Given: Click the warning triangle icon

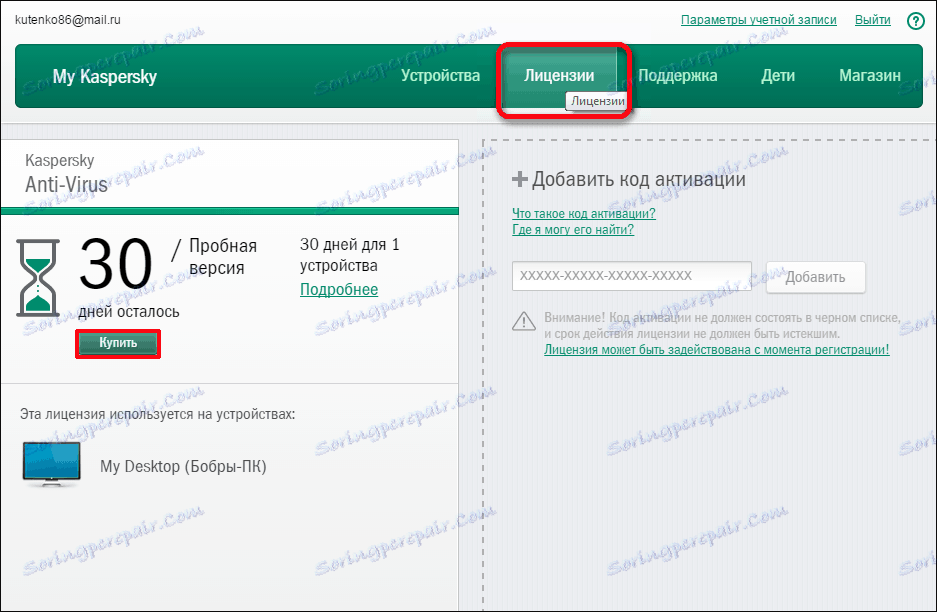Looking at the screenshot, I should pyautogui.click(x=524, y=322).
